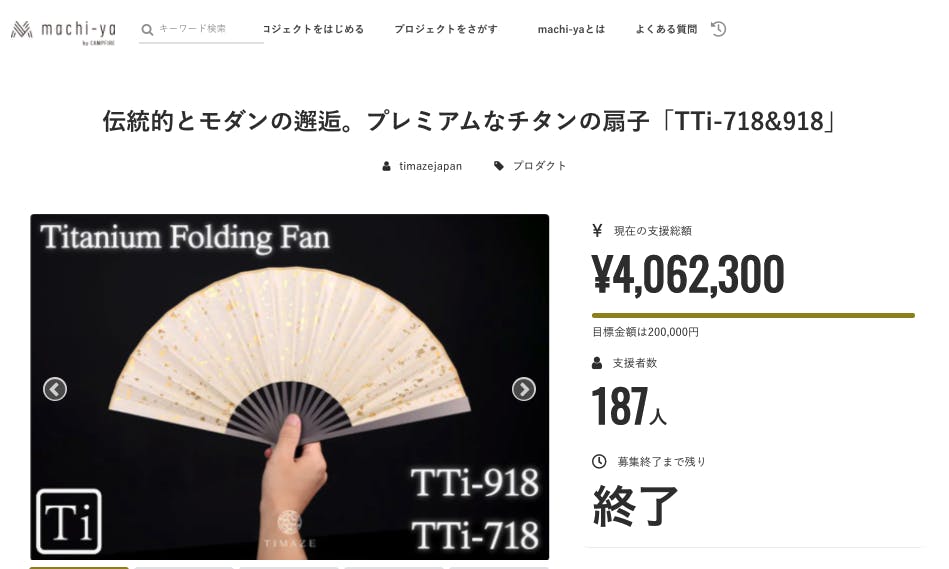Advance to the next carousel image
Viewport: 949px width, 569px height.
point(524,389)
